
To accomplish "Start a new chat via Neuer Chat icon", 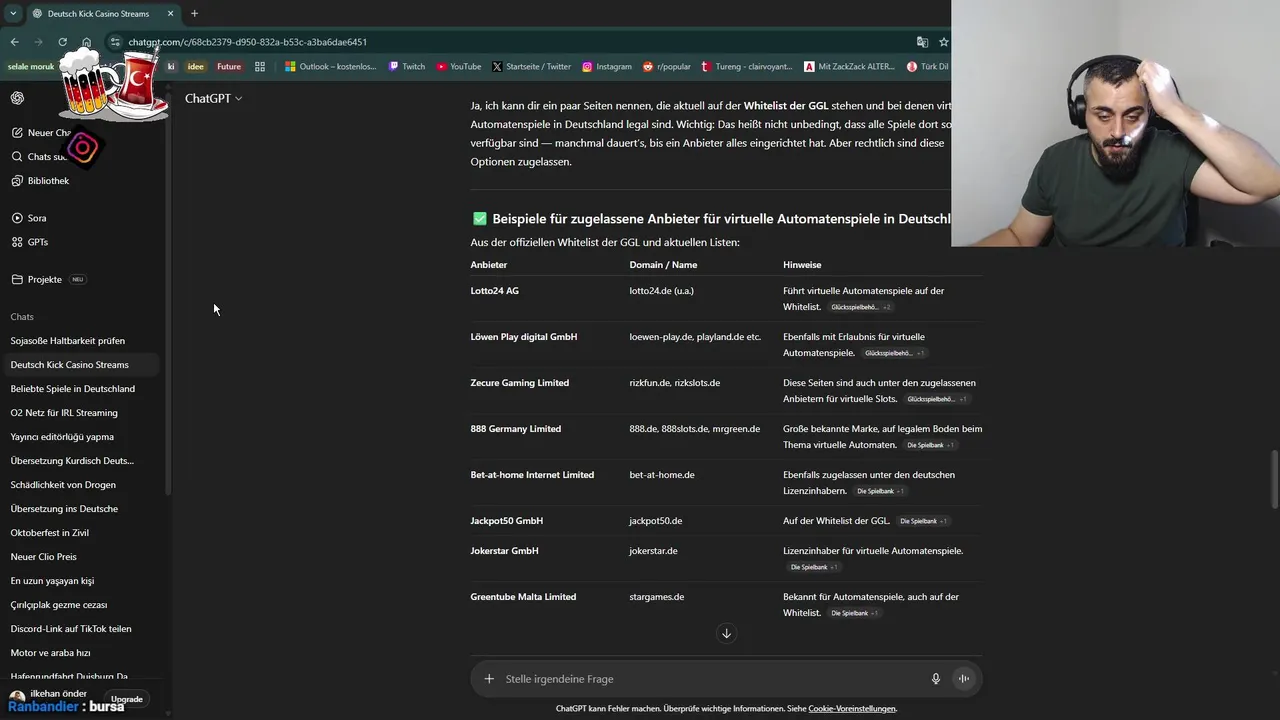I will point(17,133).
